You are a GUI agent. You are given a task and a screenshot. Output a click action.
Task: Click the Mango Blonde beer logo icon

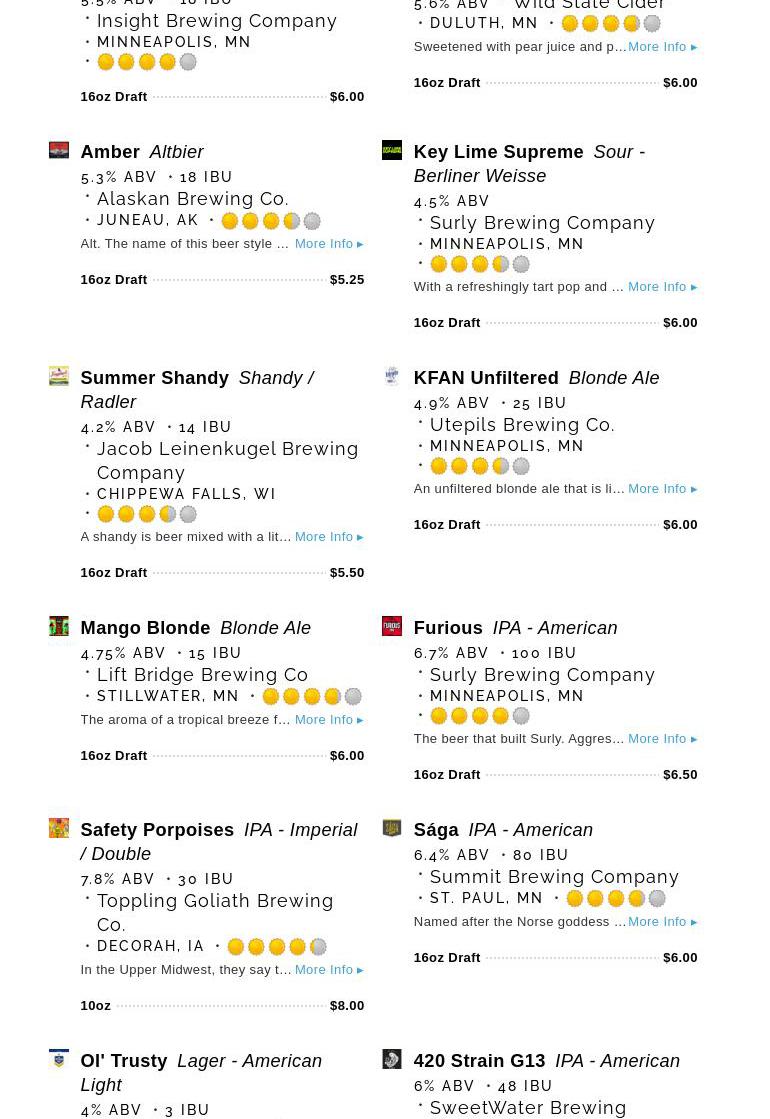(x=59, y=626)
